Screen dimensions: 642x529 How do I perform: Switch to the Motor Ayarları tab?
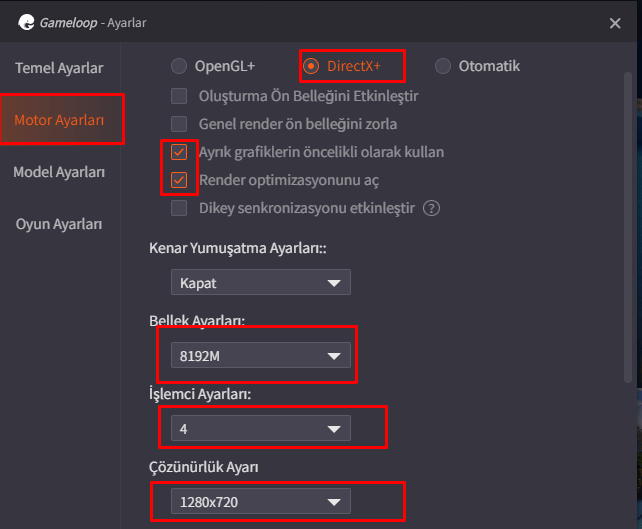61,120
